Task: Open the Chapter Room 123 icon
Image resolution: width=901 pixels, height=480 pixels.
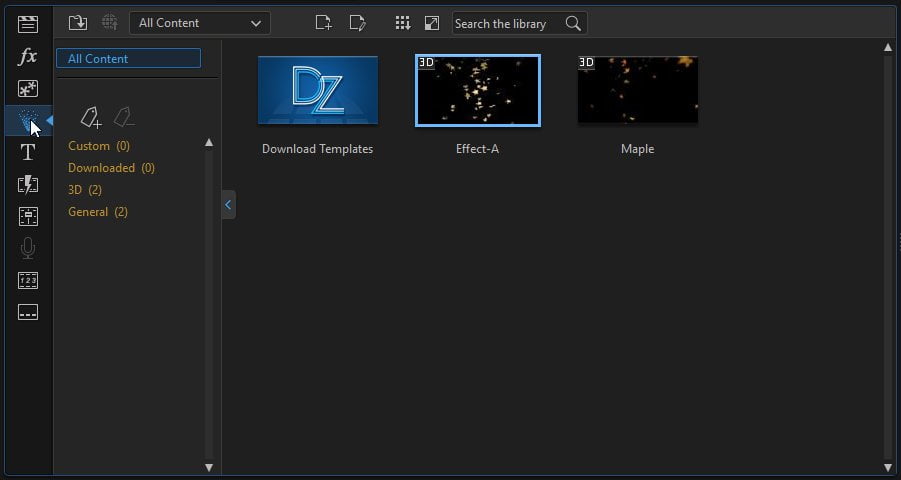Action: click(x=28, y=281)
